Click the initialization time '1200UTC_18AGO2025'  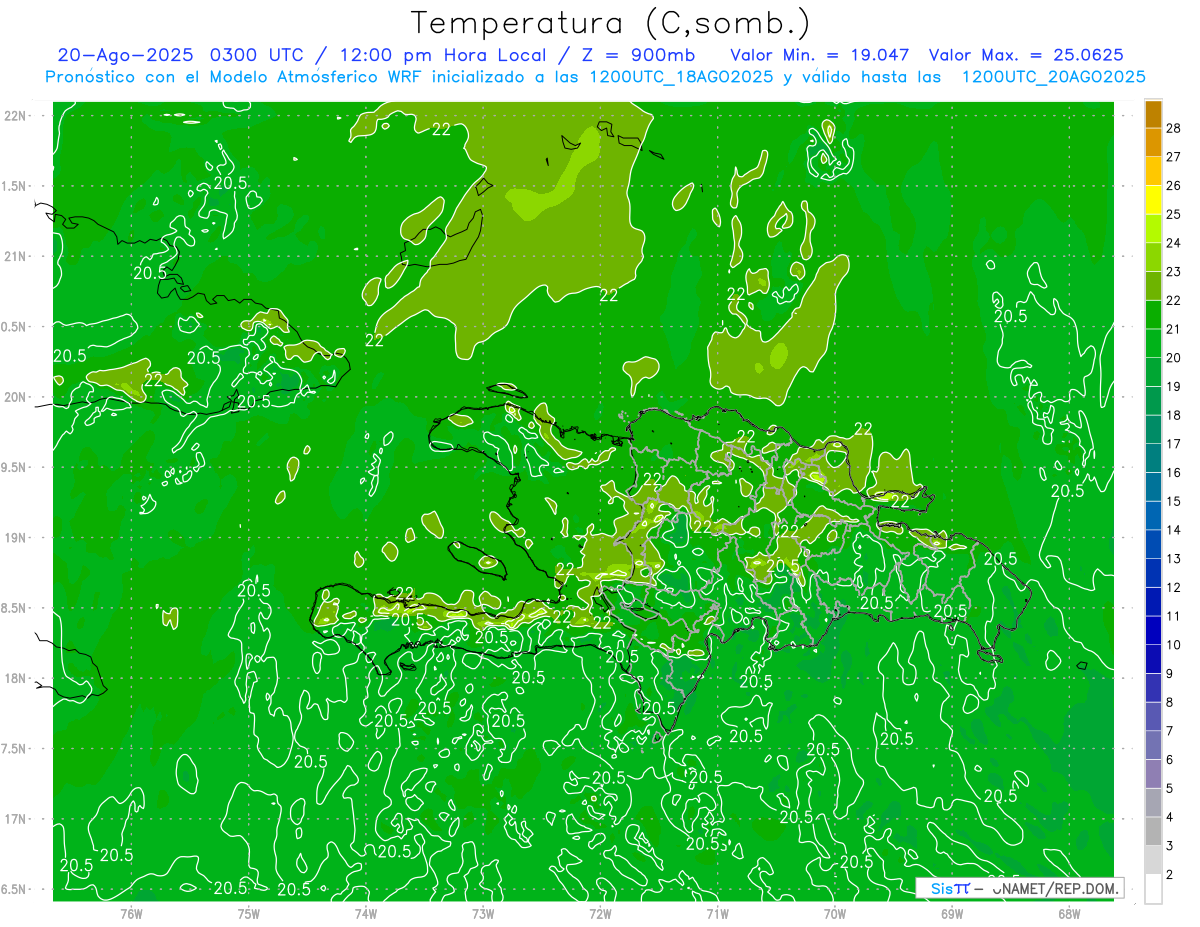(x=682, y=77)
